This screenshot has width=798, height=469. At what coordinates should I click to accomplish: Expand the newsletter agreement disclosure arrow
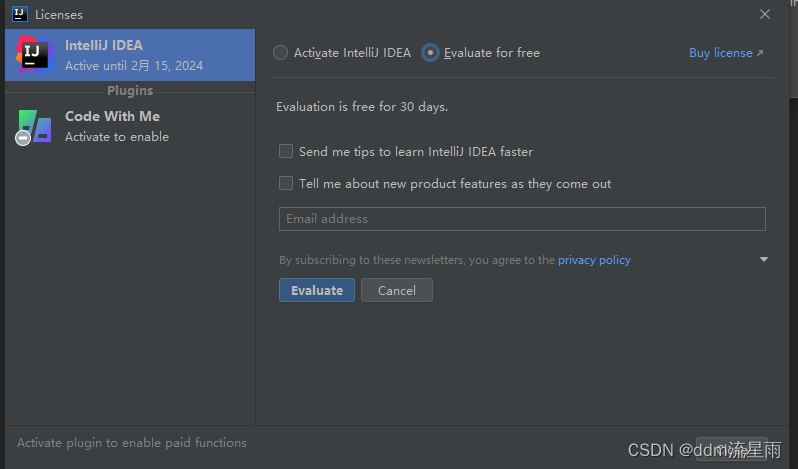[x=764, y=260]
